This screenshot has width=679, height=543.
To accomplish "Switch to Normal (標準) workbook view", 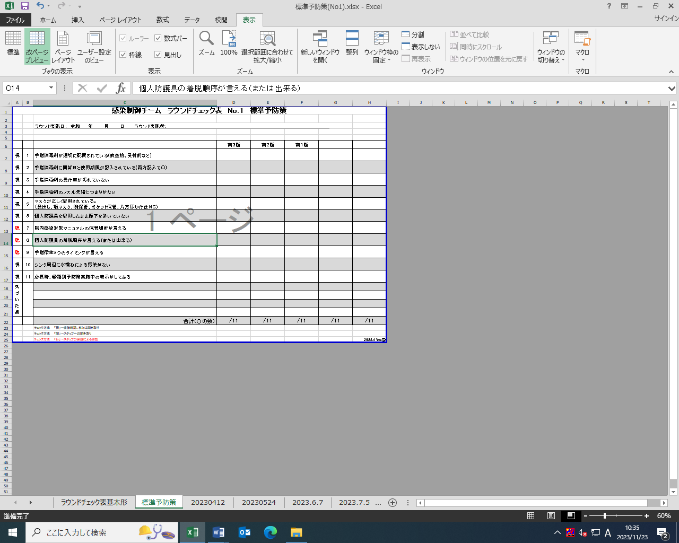I will point(13,44).
